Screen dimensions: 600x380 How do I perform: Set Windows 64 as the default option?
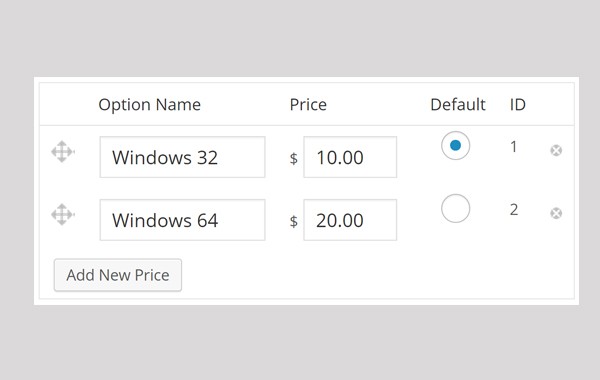(x=455, y=208)
